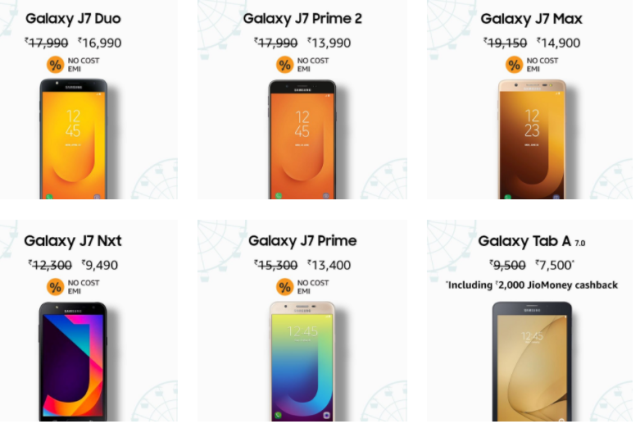Click the ₹13,400 price for J7 Prime
This screenshot has height=433, width=640.
pyautogui.click(x=329, y=265)
